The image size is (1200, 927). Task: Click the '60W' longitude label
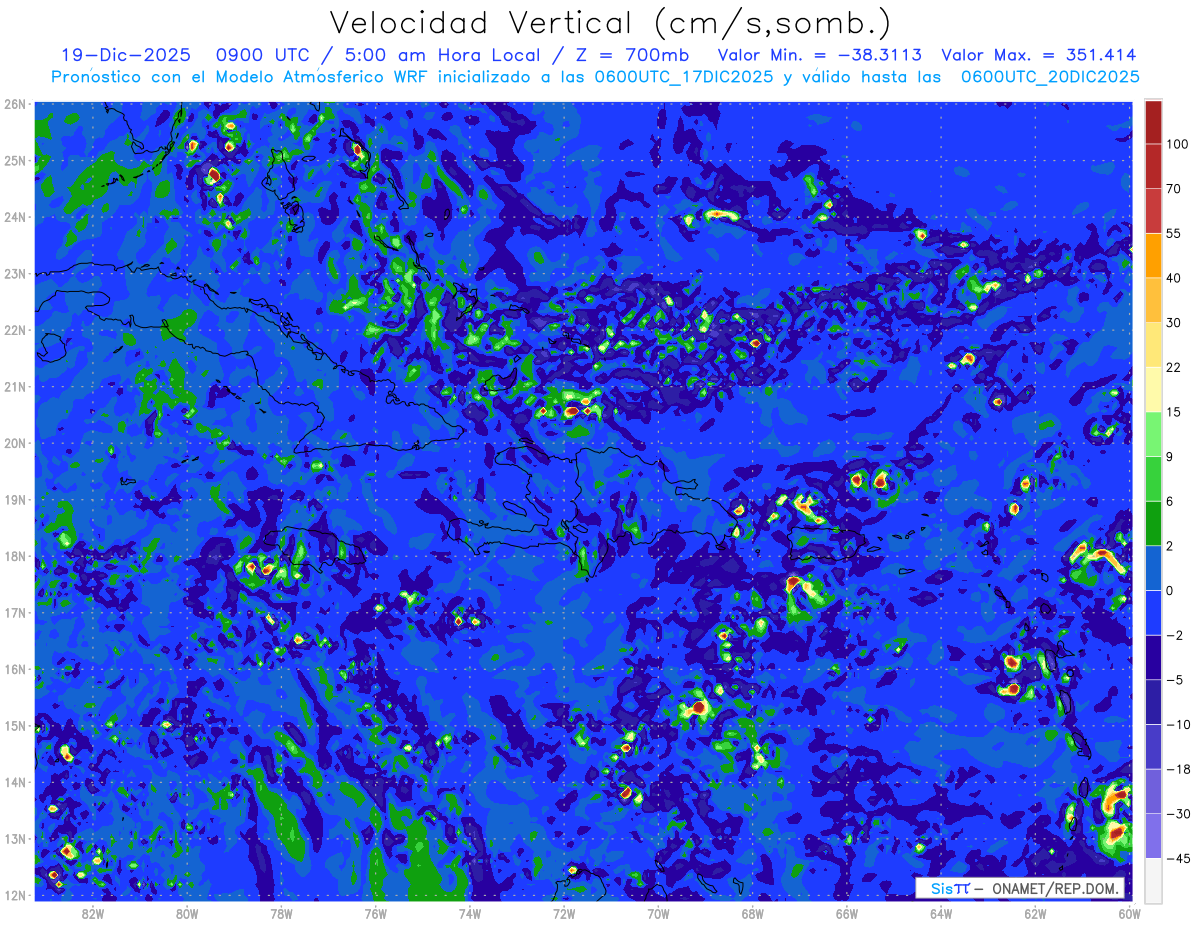coord(1129,912)
